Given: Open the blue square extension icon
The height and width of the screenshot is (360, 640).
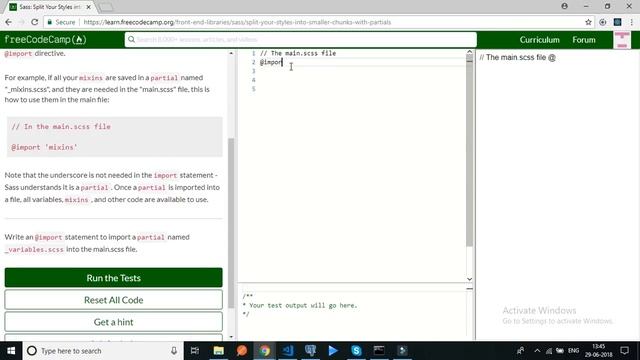Looking at the screenshot, I should point(617,22).
